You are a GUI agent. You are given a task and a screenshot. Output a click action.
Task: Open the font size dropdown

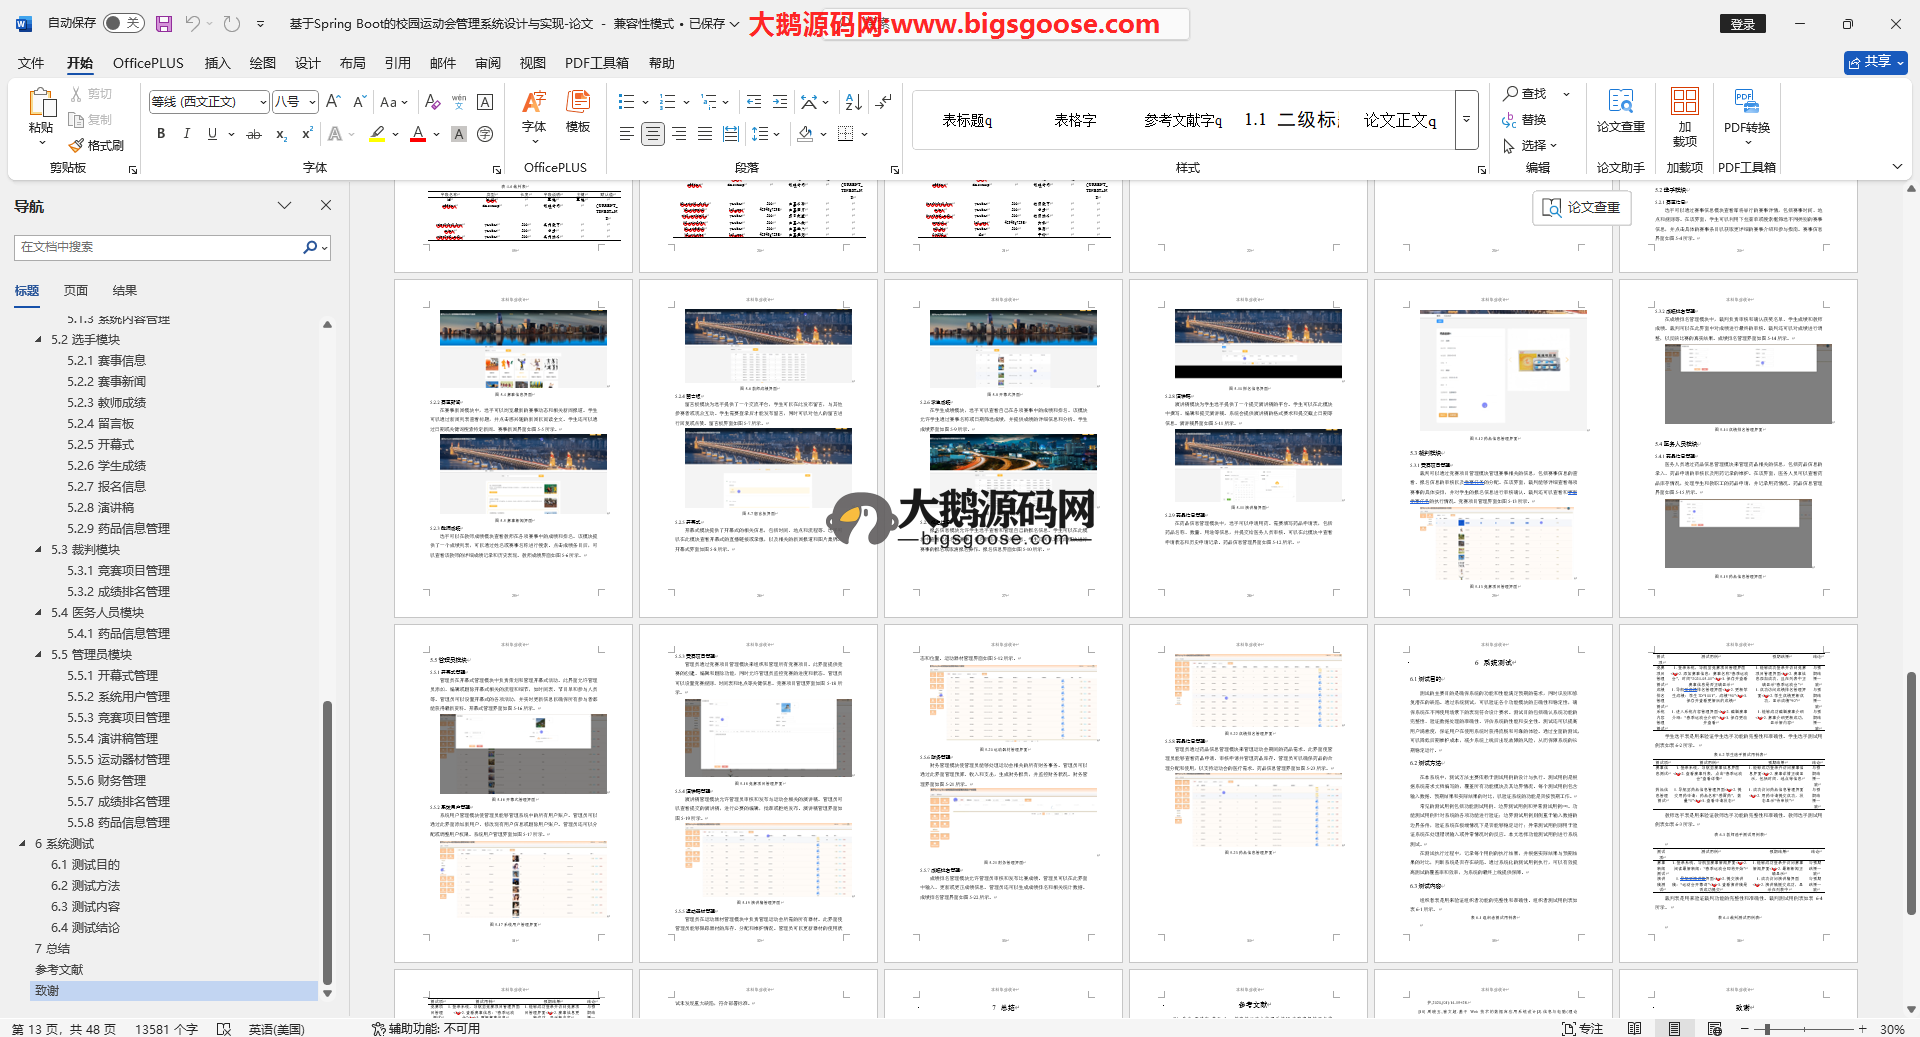(x=312, y=102)
